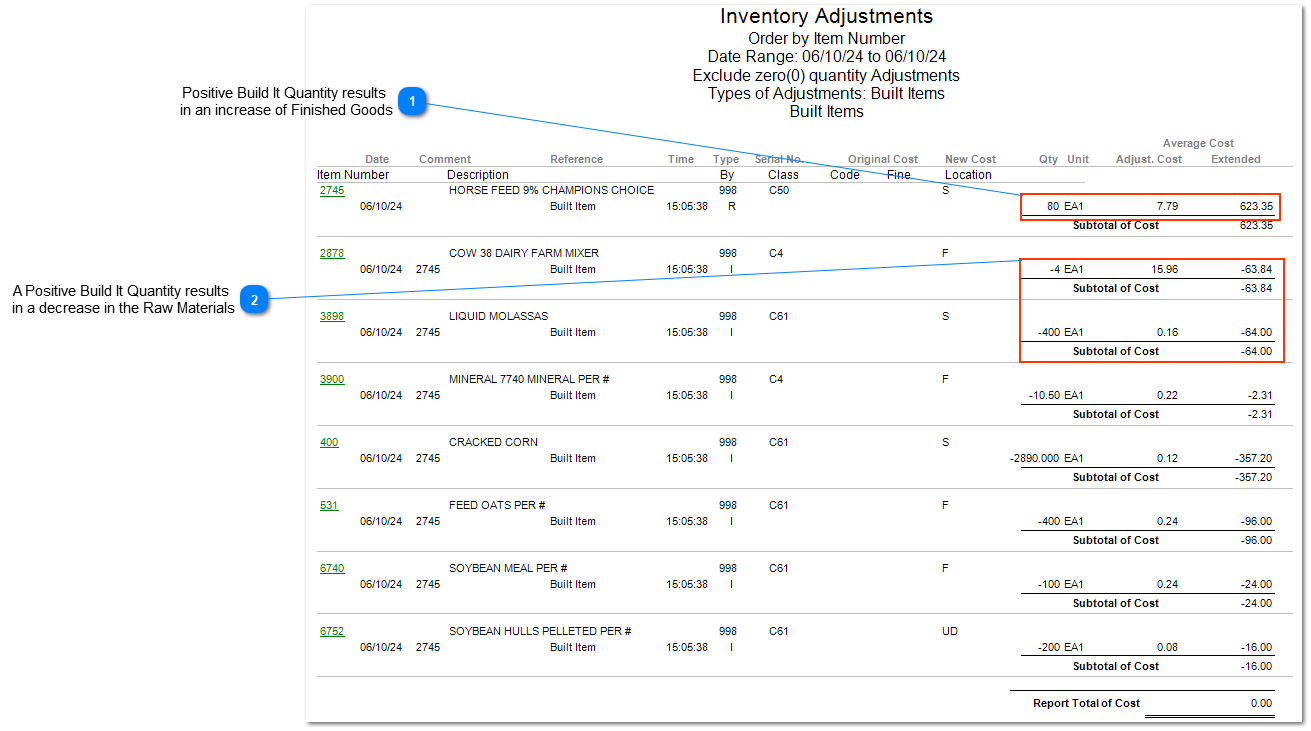Click the -2890.000 quantity value
This screenshot has height=731, width=1311.
coord(1034,458)
